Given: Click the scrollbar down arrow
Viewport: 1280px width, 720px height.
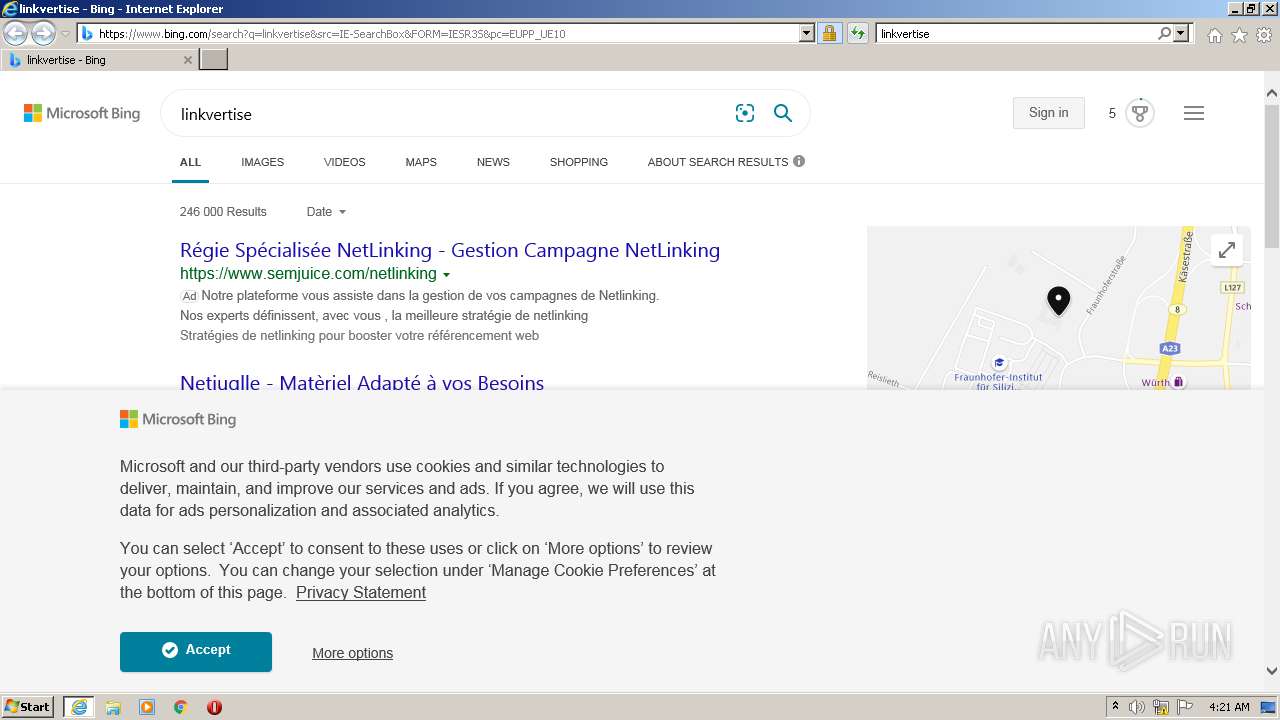Looking at the screenshot, I should point(1272,671).
